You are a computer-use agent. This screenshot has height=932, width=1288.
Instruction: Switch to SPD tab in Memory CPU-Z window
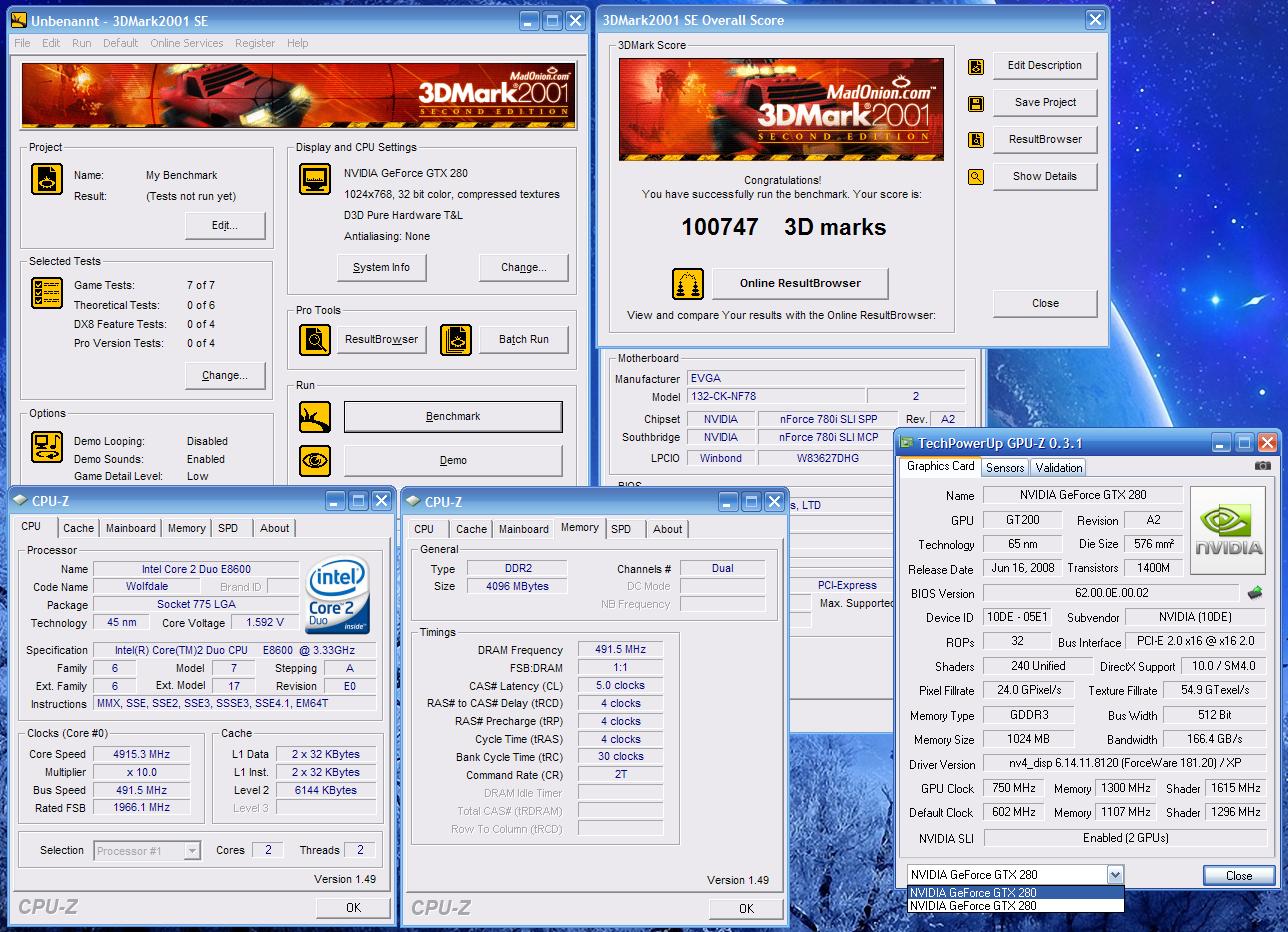[621, 529]
